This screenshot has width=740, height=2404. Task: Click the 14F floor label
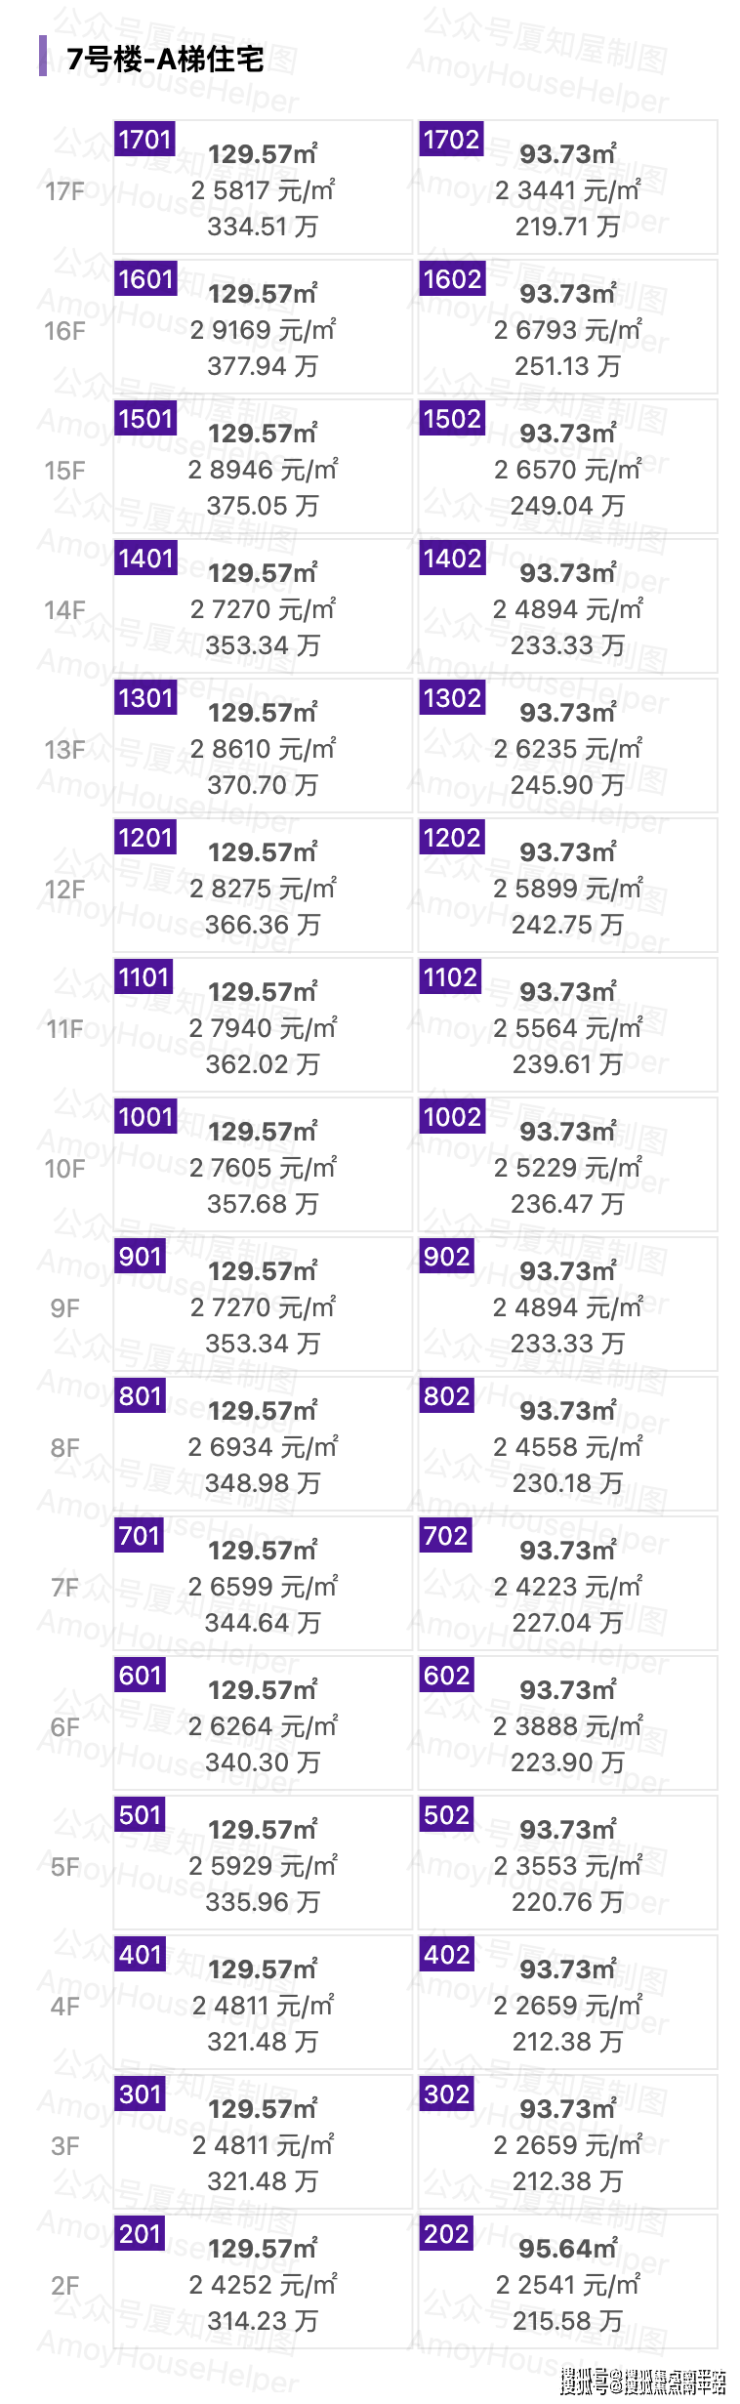[x=65, y=610]
